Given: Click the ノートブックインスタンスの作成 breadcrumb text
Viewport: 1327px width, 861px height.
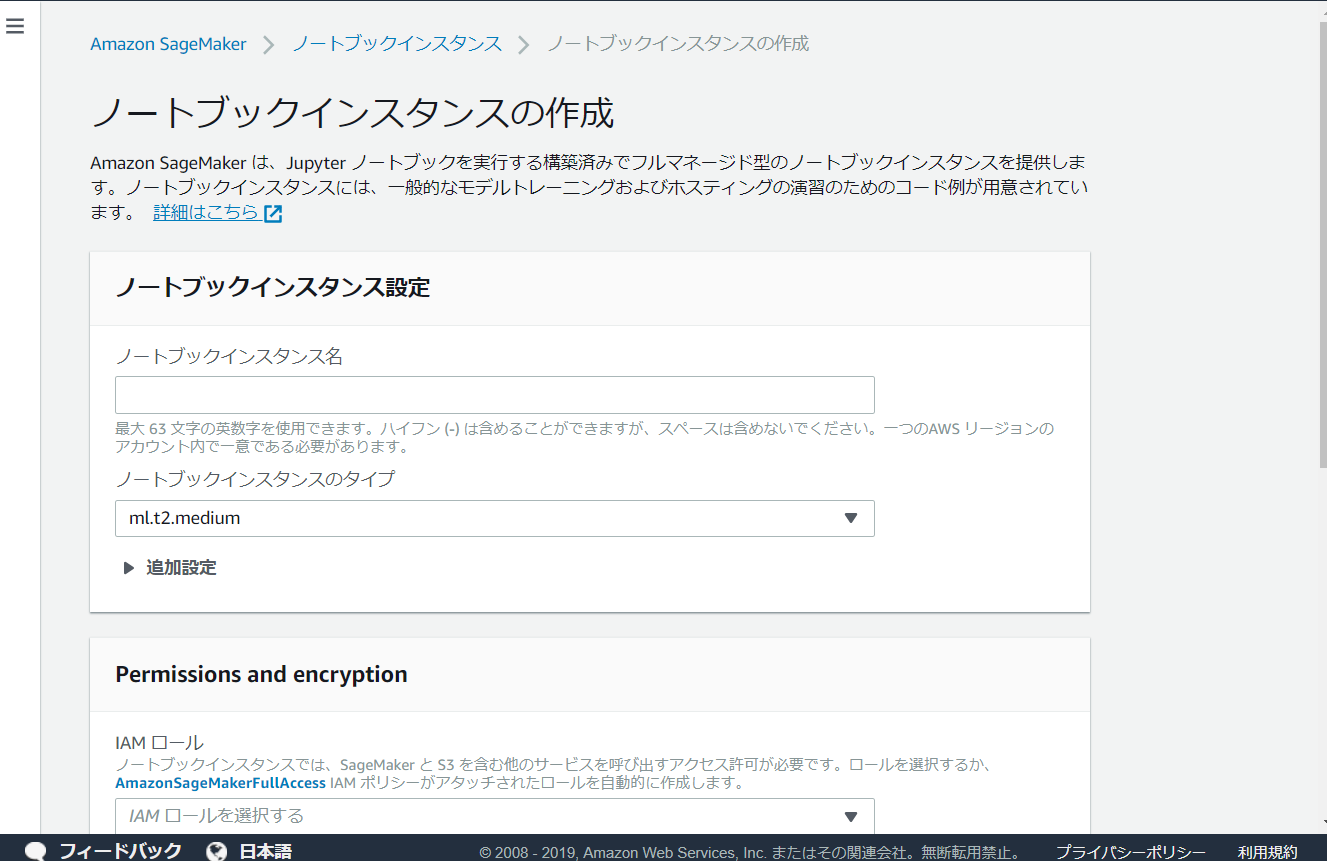Looking at the screenshot, I should 678,44.
